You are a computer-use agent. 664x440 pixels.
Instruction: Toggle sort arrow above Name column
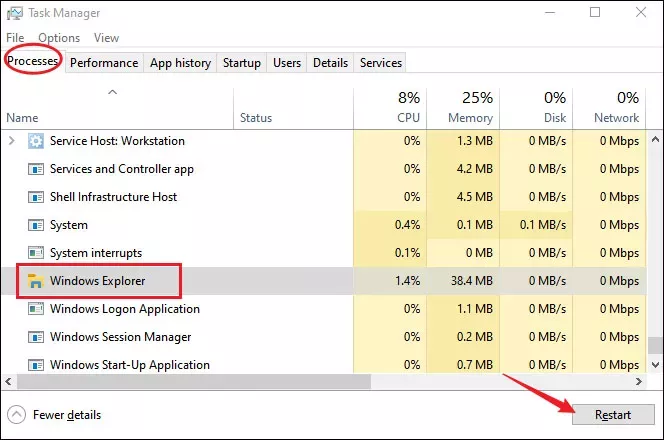point(112,92)
